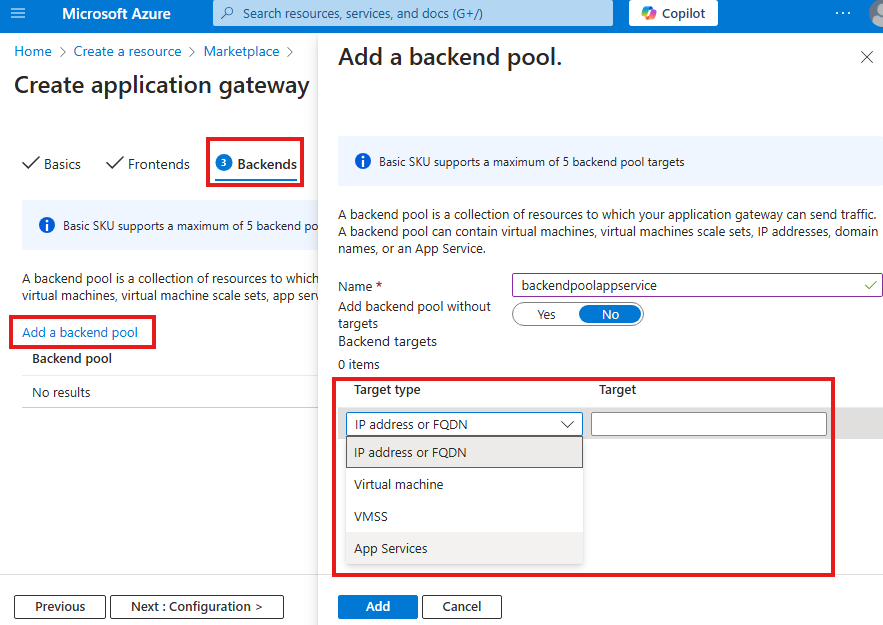This screenshot has width=883, height=625.
Task: Click Add a backend pool link
Action: [x=80, y=332]
